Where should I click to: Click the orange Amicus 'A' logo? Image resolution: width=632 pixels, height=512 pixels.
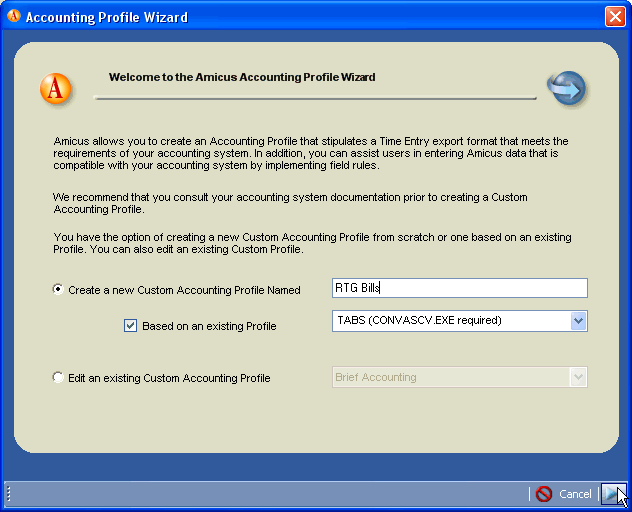point(56,89)
